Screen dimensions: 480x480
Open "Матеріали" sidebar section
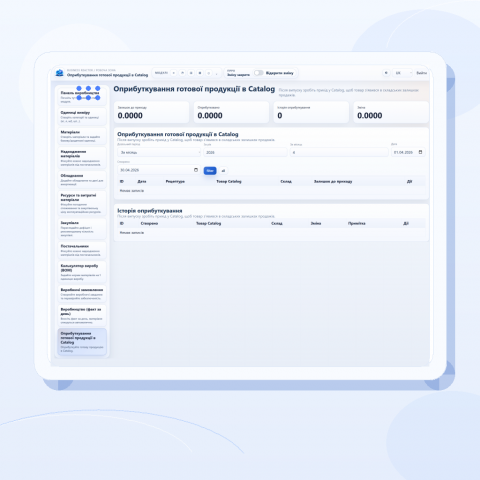click(x=82, y=136)
